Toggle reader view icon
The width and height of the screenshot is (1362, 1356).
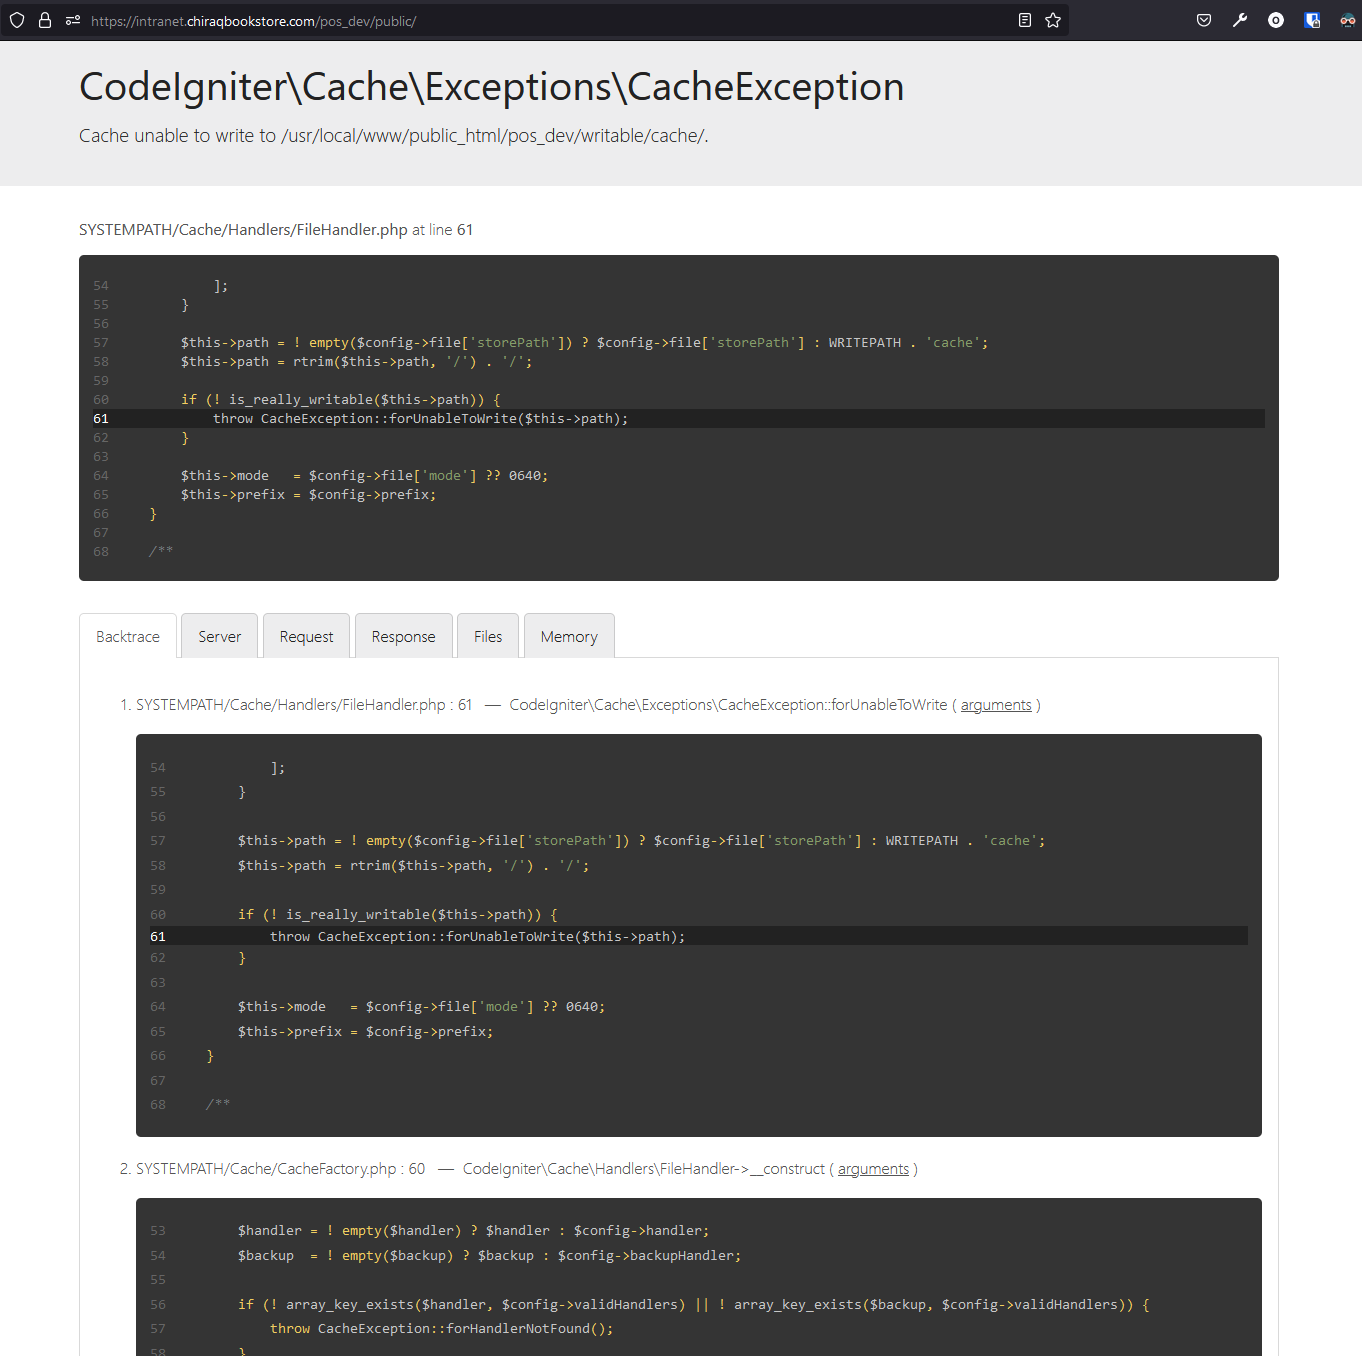click(x=1025, y=20)
